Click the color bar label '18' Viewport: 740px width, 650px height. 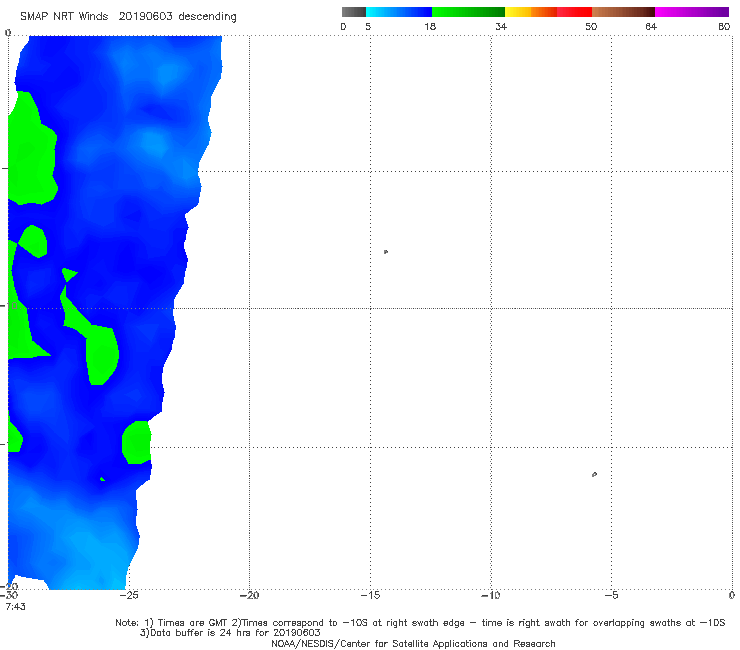click(430, 26)
